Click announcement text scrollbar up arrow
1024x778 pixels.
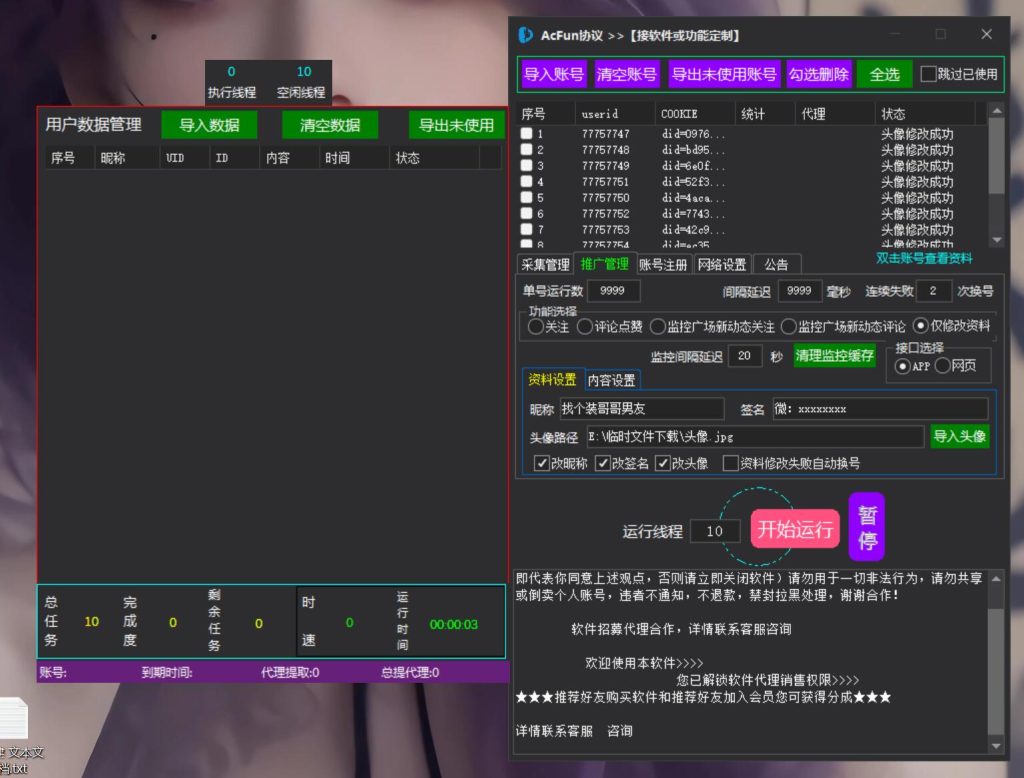[x=996, y=579]
